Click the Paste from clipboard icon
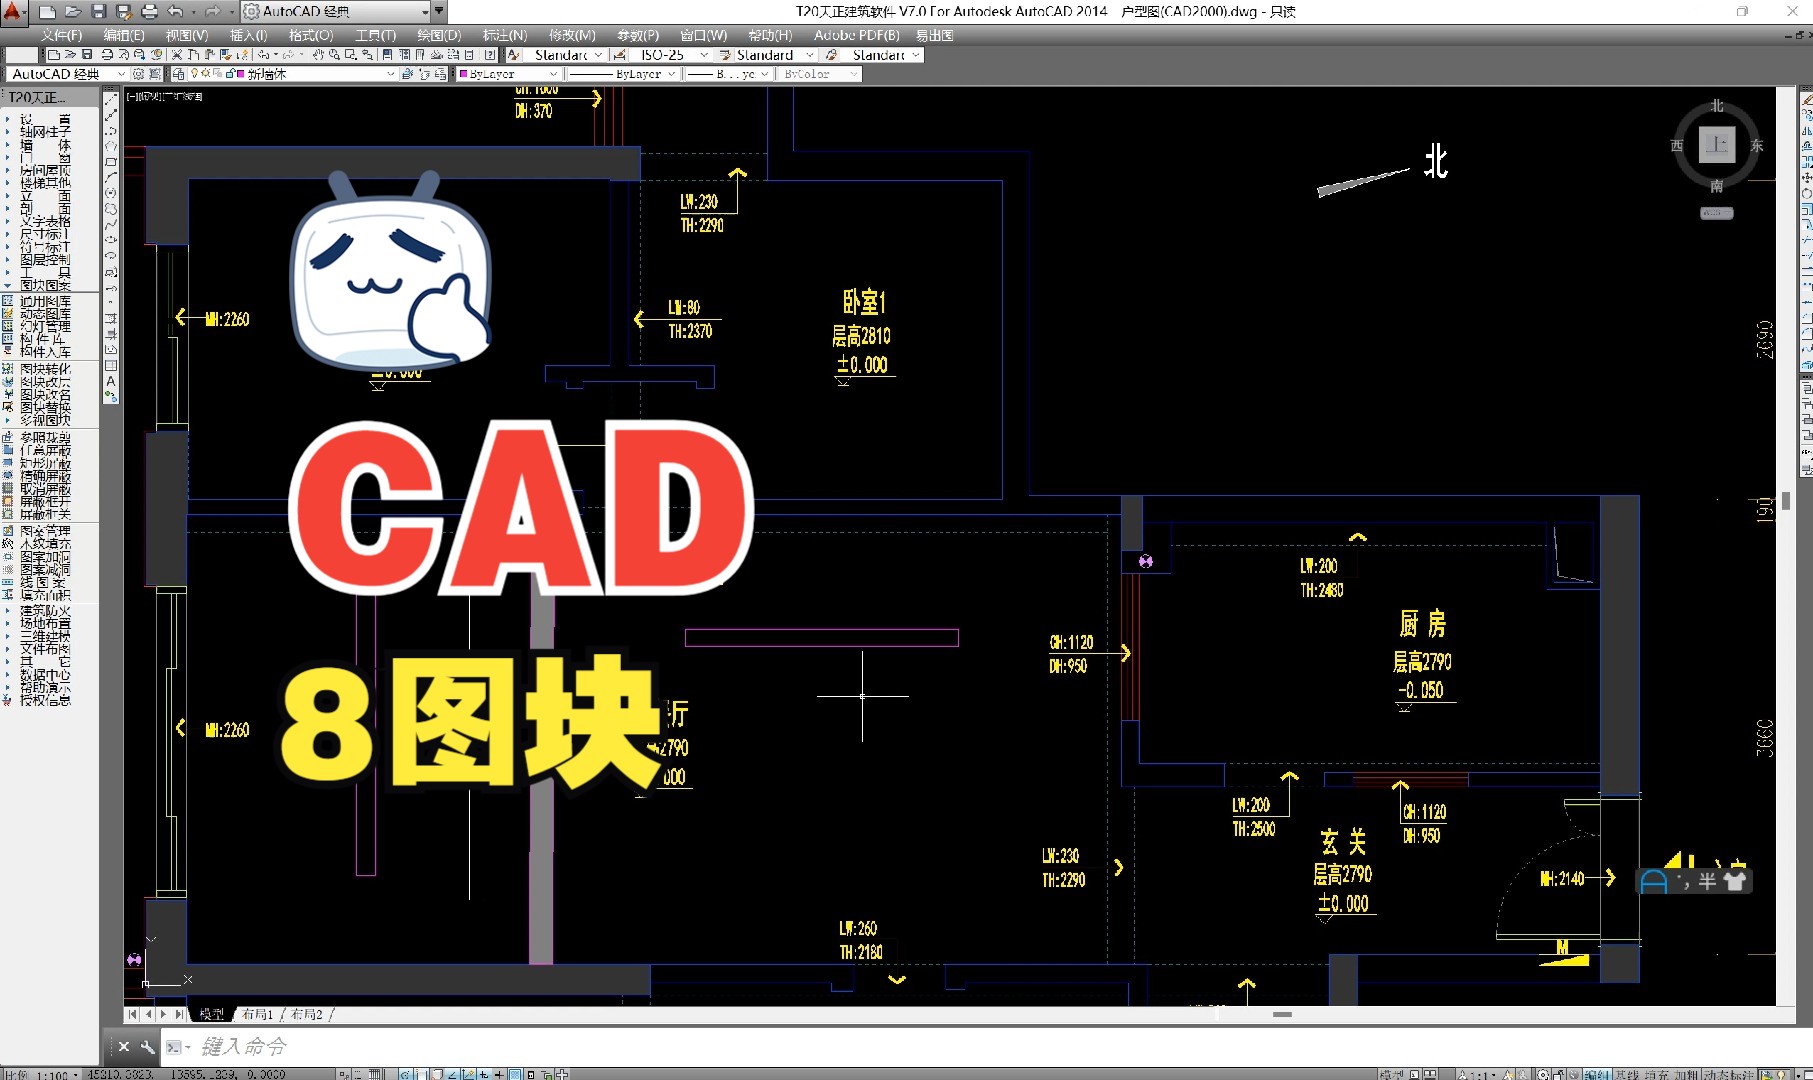Screen dimensions: 1813x1080 coord(209,55)
